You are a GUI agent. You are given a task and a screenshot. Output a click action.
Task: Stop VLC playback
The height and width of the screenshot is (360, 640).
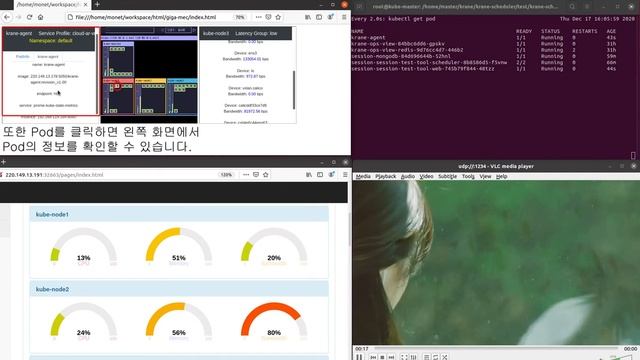(382, 357)
